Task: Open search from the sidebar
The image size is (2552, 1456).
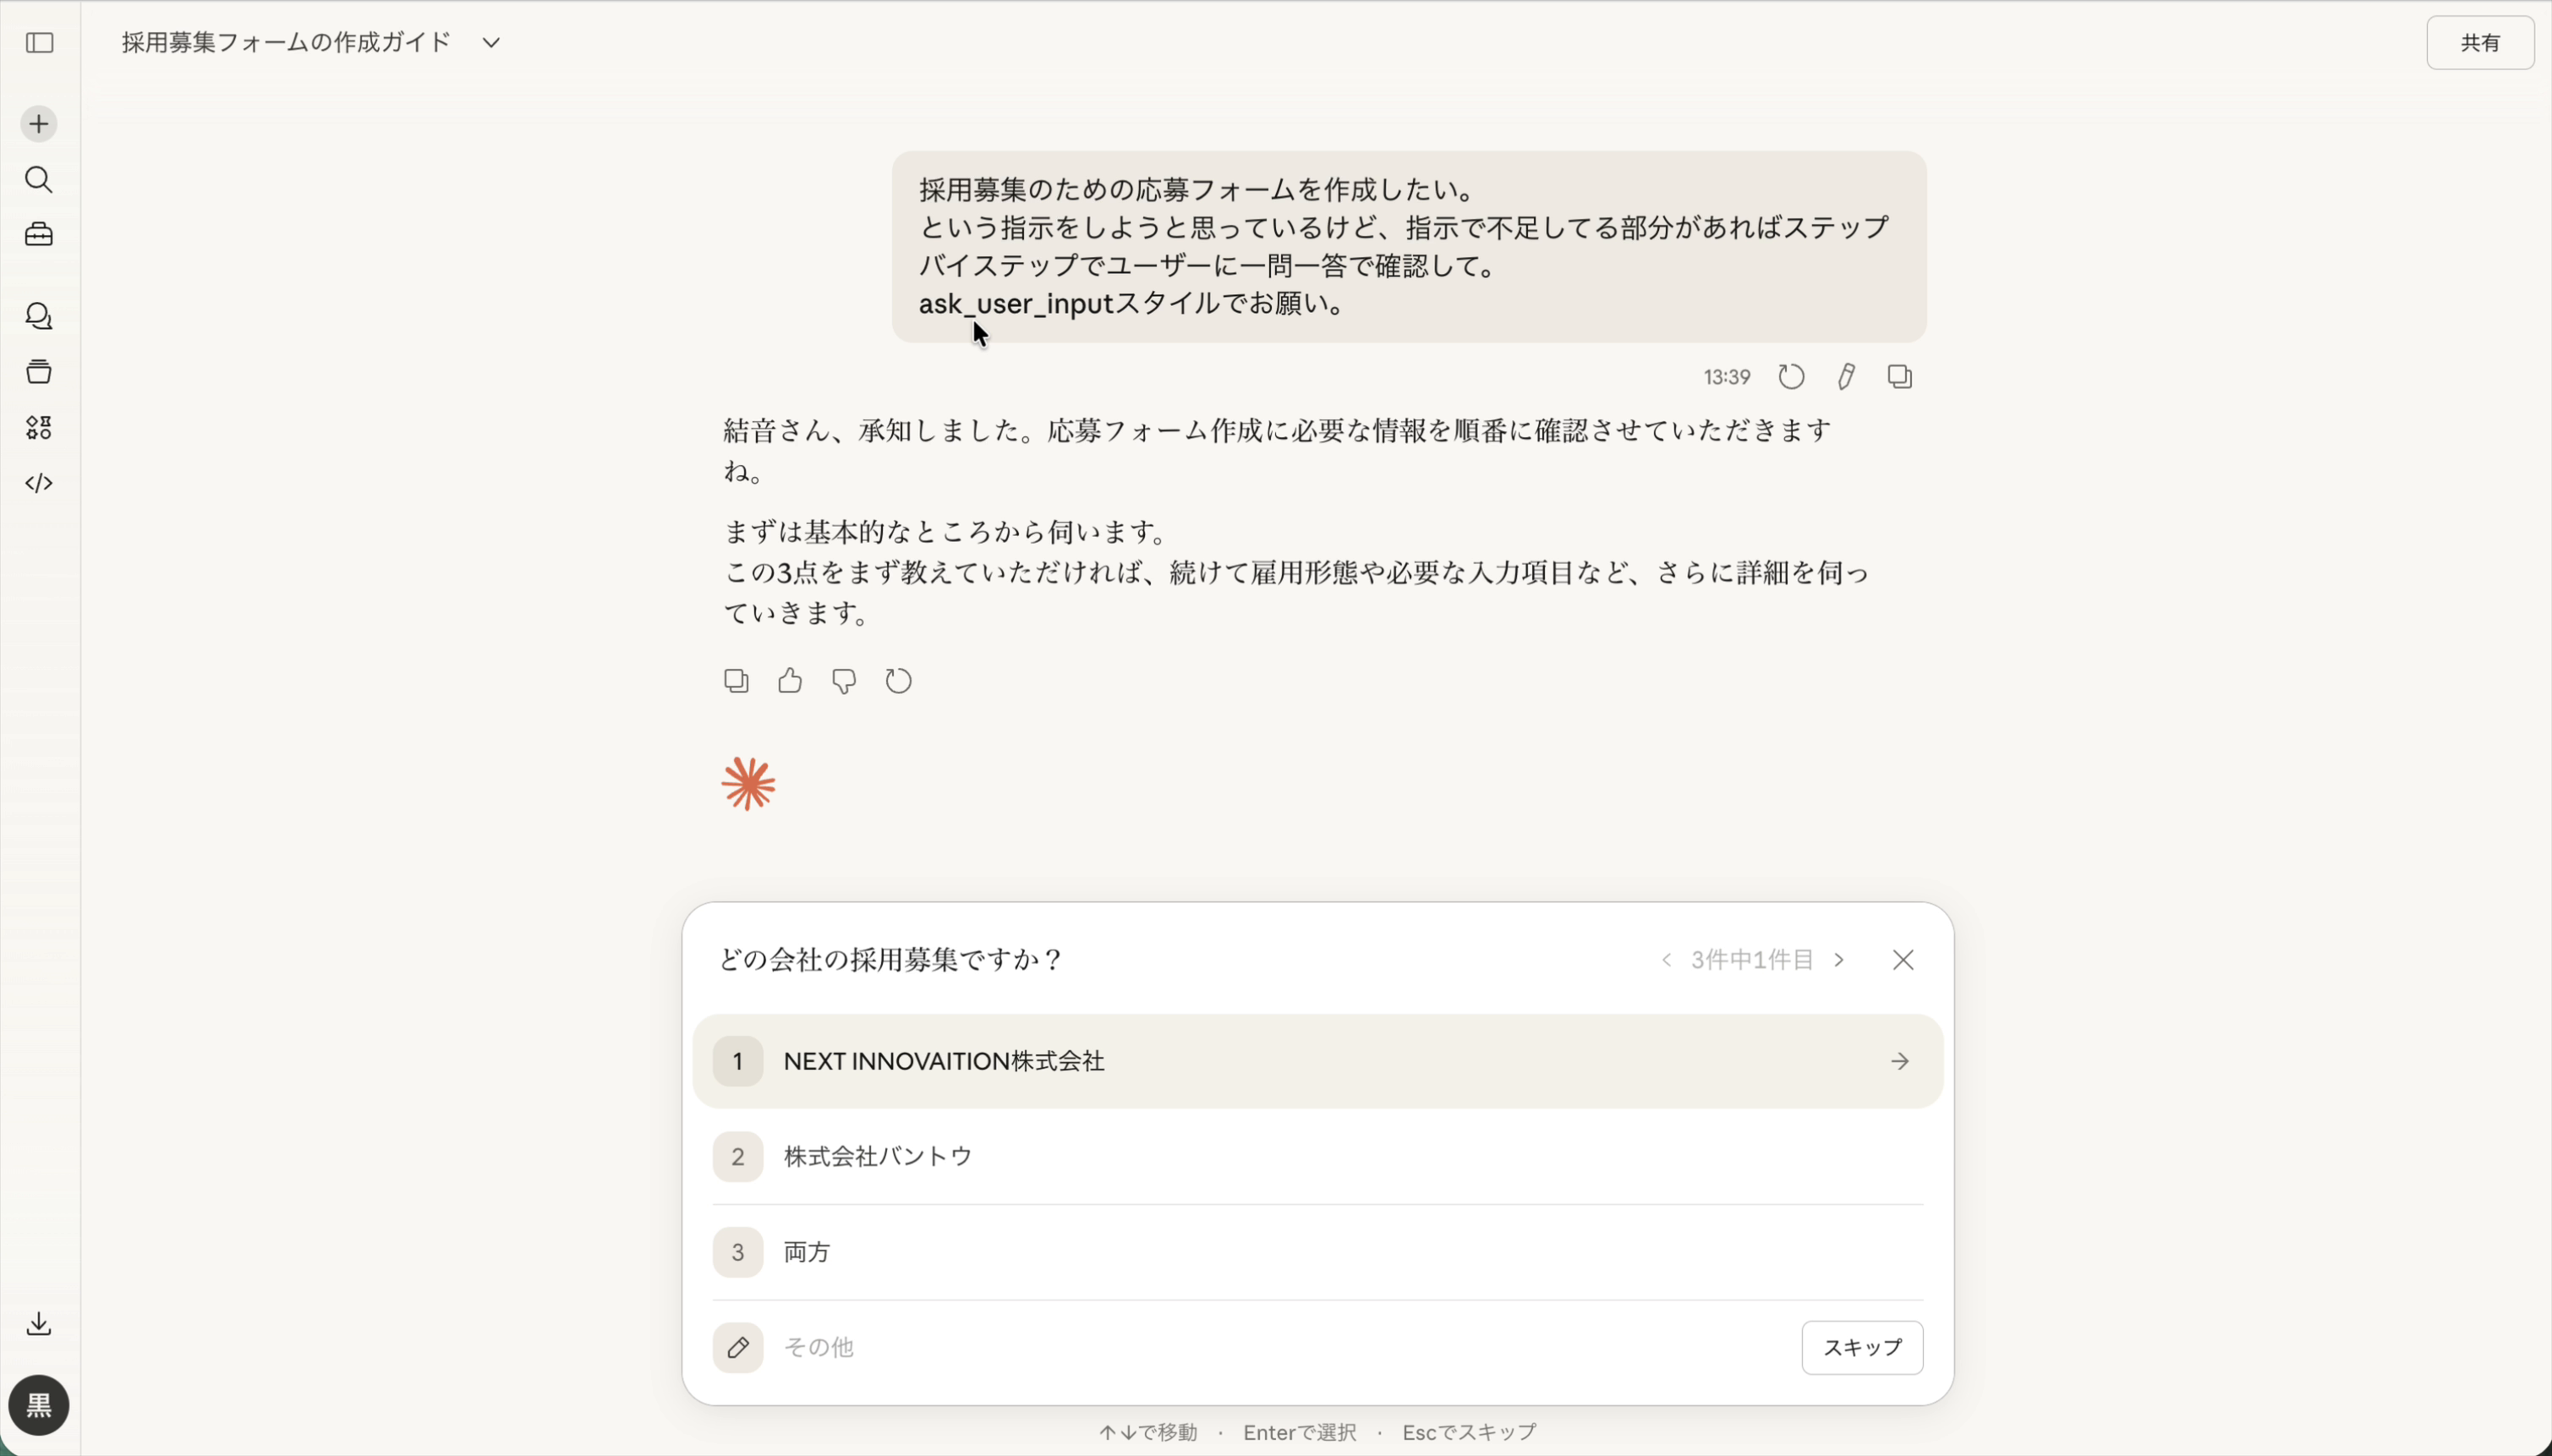Action: pos(39,180)
